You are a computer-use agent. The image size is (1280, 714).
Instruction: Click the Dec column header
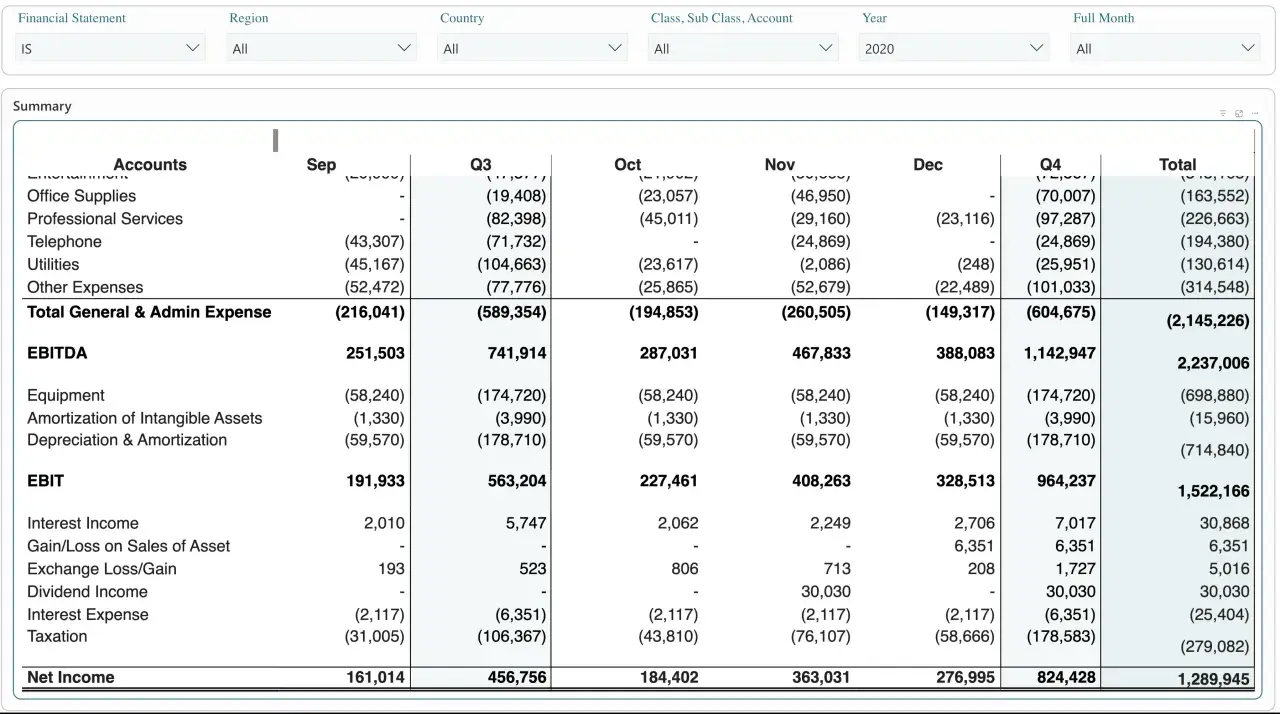928,164
